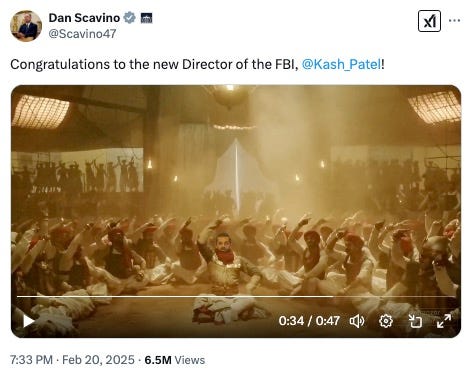Open the Grok xI icon button

[429, 21]
